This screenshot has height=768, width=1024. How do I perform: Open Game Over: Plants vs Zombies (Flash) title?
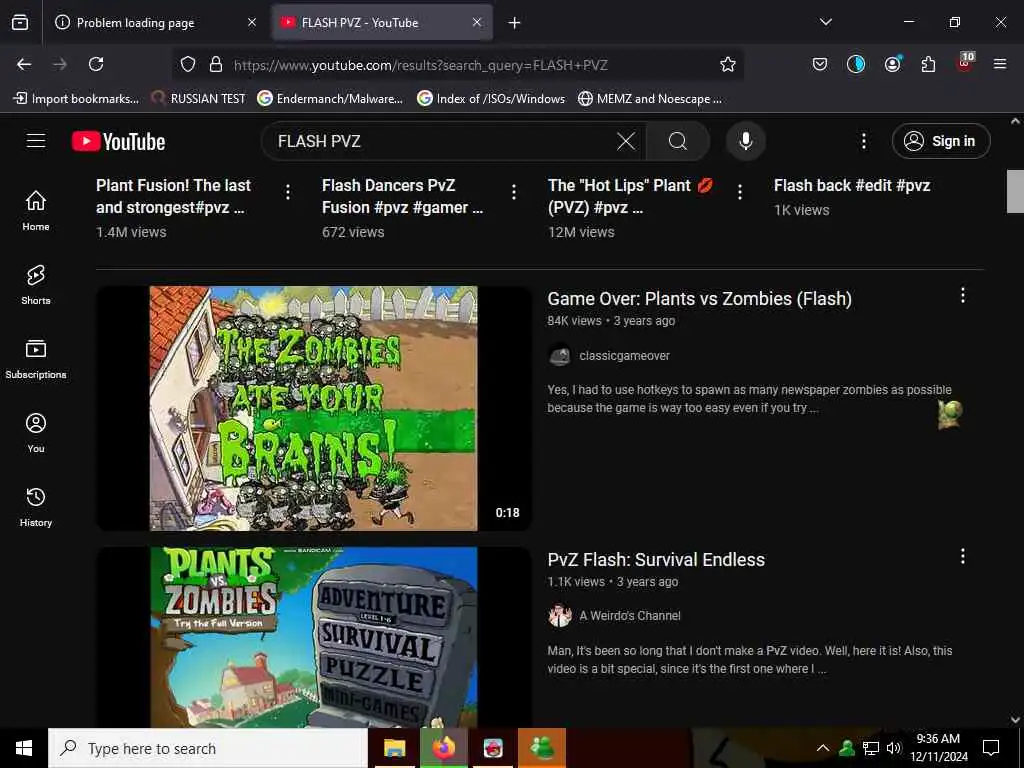coord(699,298)
